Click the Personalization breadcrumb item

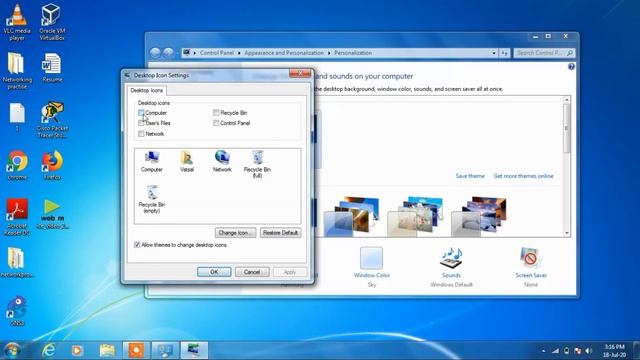click(x=353, y=53)
